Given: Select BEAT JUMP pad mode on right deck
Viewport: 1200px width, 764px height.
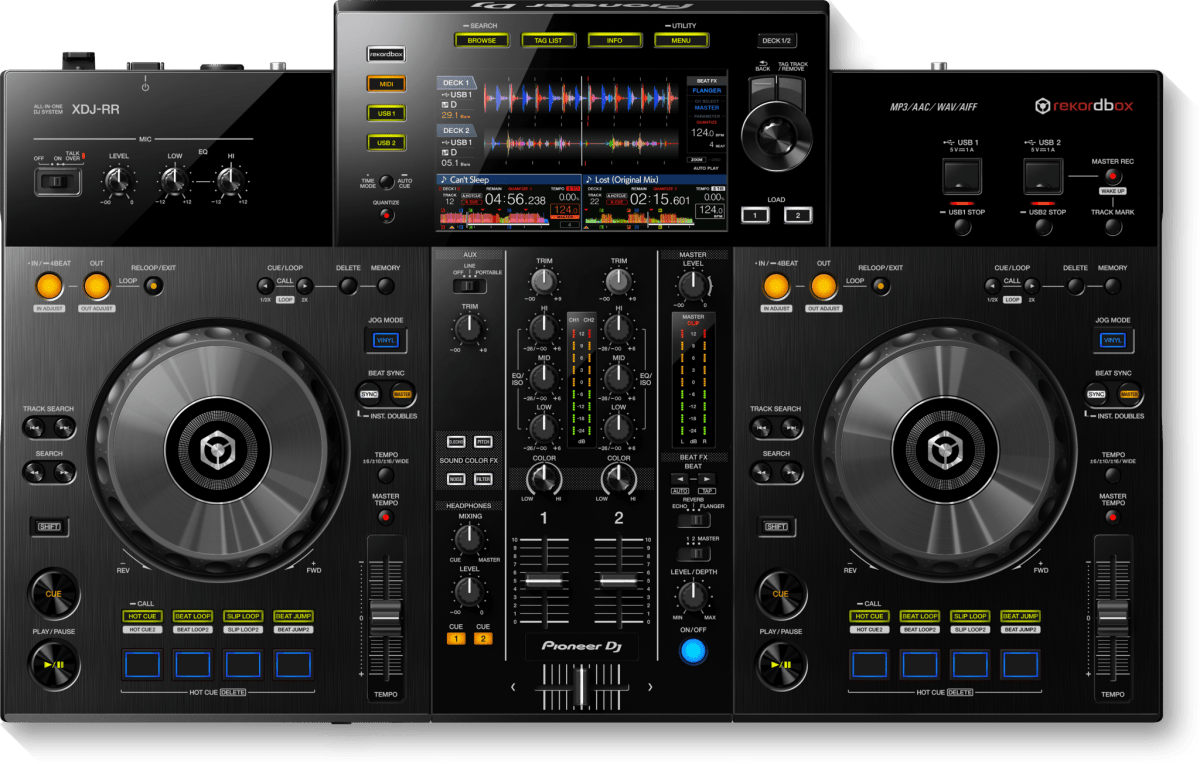Looking at the screenshot, I should [x=1019, y=617].
